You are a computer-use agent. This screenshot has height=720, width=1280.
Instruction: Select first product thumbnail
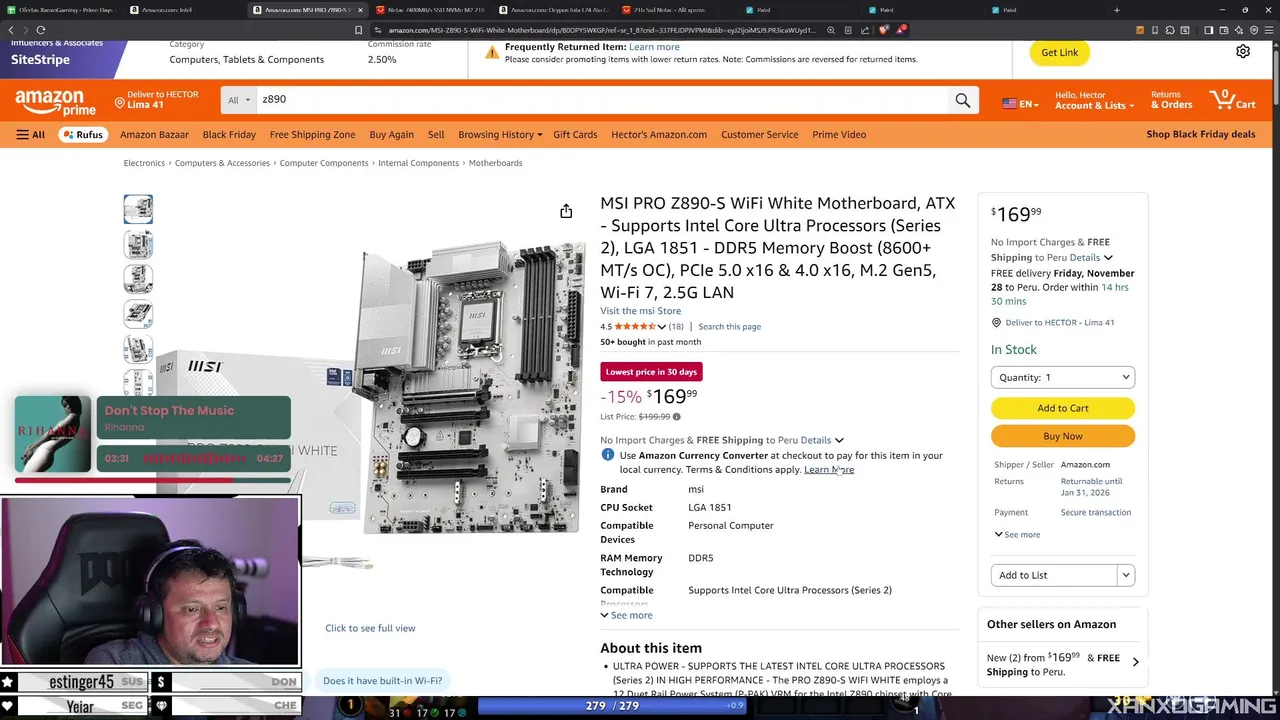coord(138,209)
